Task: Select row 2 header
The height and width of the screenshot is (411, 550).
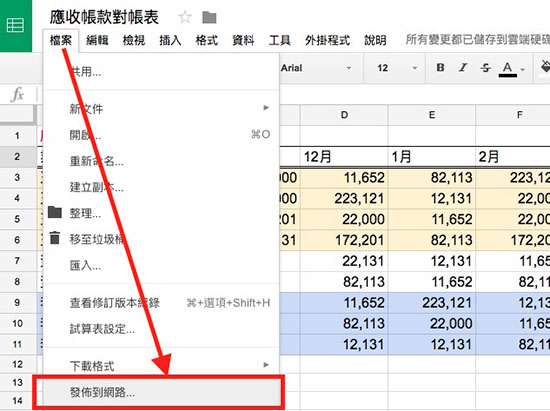Action: tap(18, 156)
